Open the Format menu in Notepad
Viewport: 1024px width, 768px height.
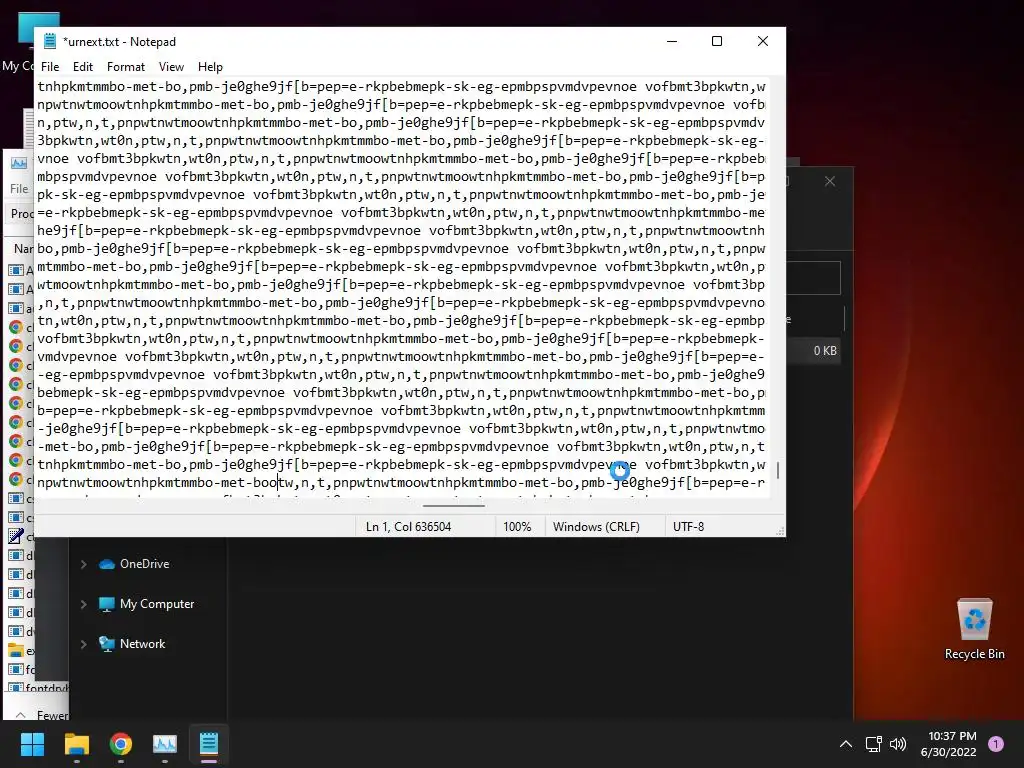click(x=125, y=67)
